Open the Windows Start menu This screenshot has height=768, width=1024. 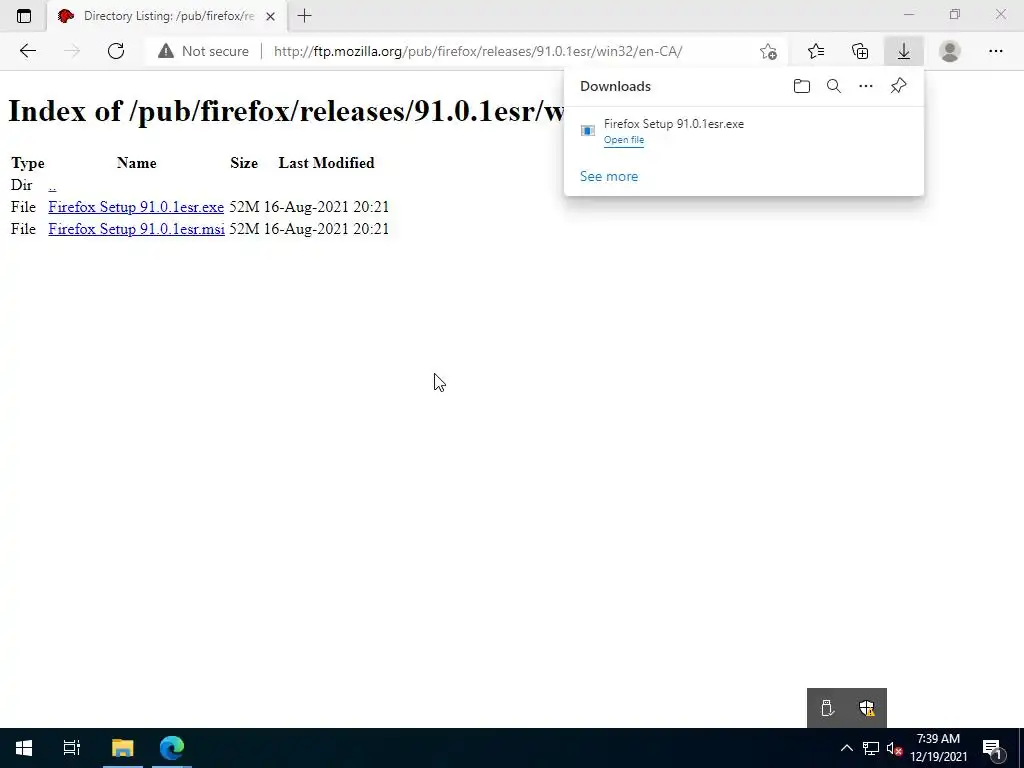(24, 748)
